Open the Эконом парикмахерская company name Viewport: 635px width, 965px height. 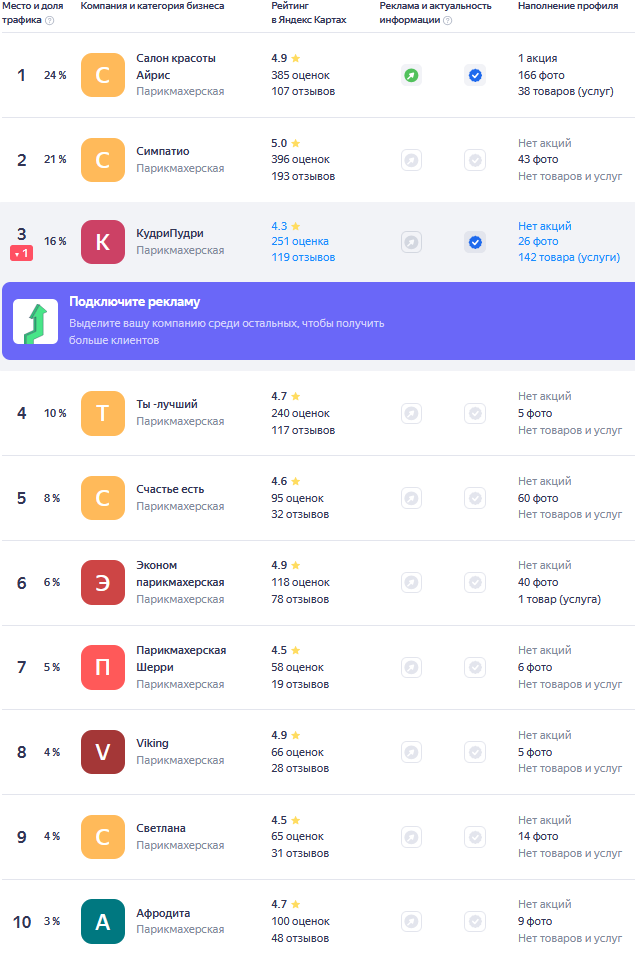(x=180, y=573)
